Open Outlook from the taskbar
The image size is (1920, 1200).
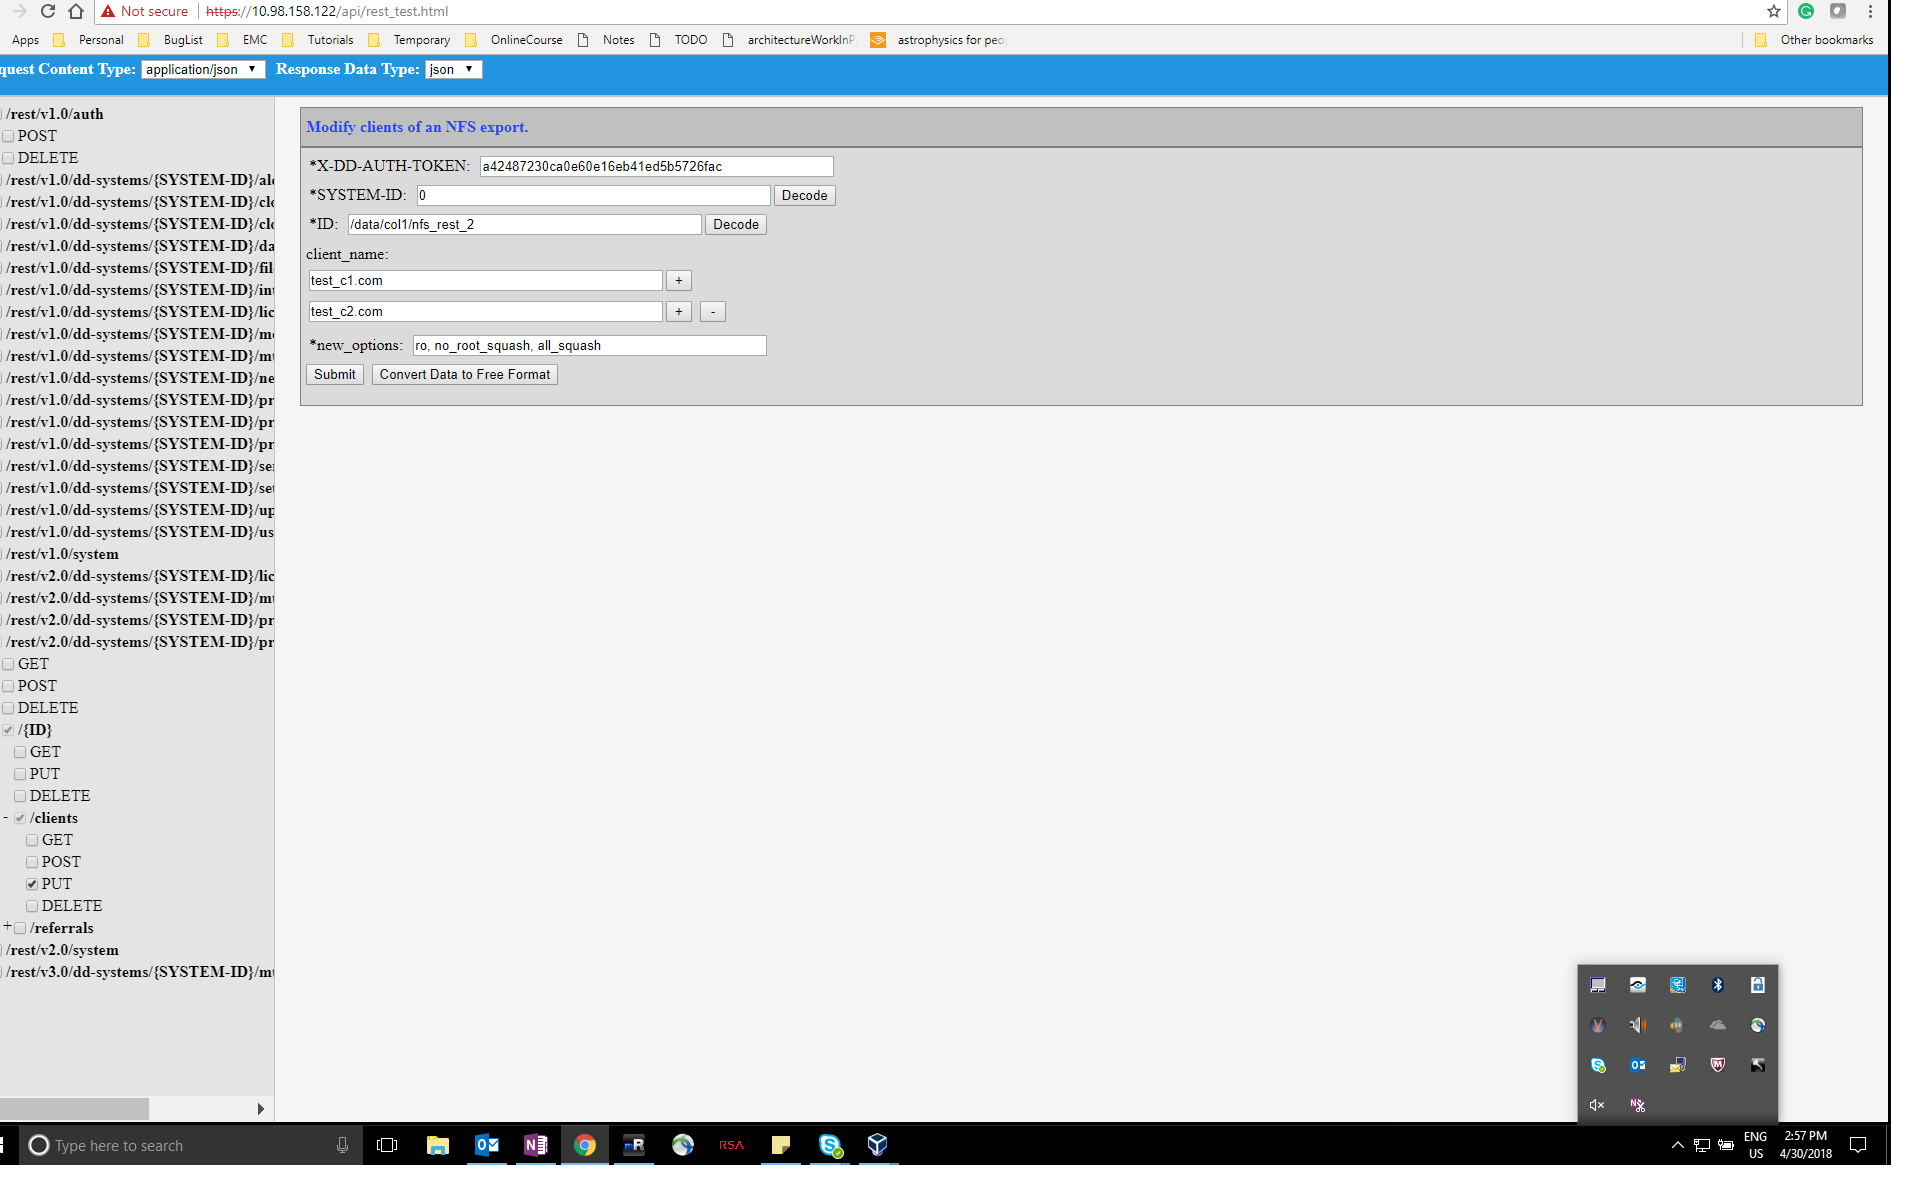click(x=487, y=1145)
